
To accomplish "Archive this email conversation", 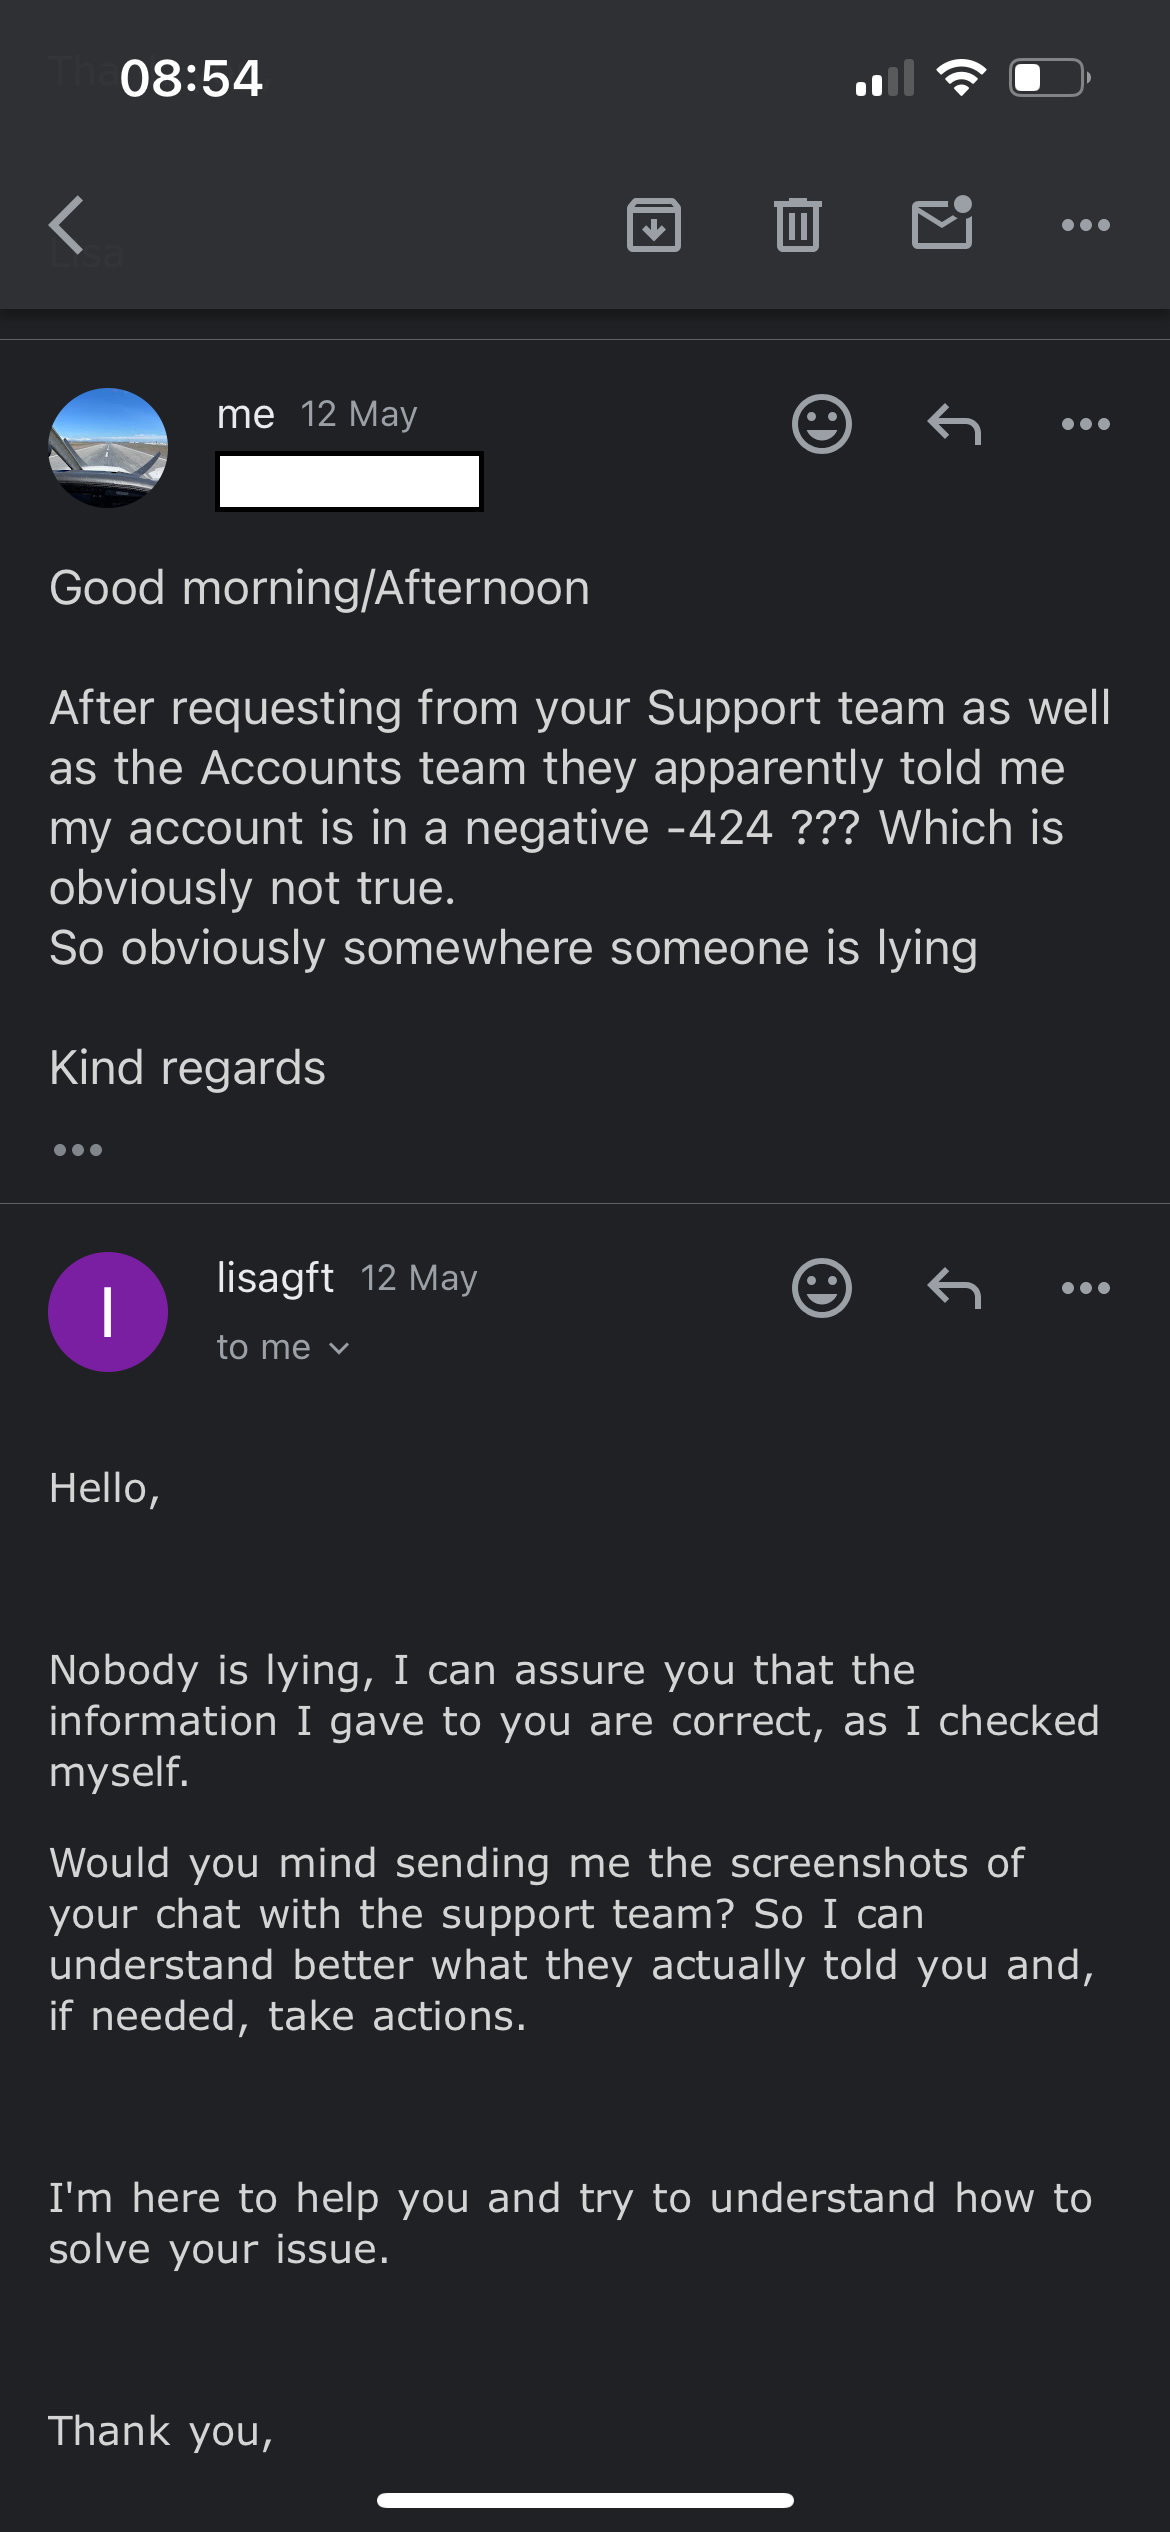I will pyautogui.click(x=653, y=224).
